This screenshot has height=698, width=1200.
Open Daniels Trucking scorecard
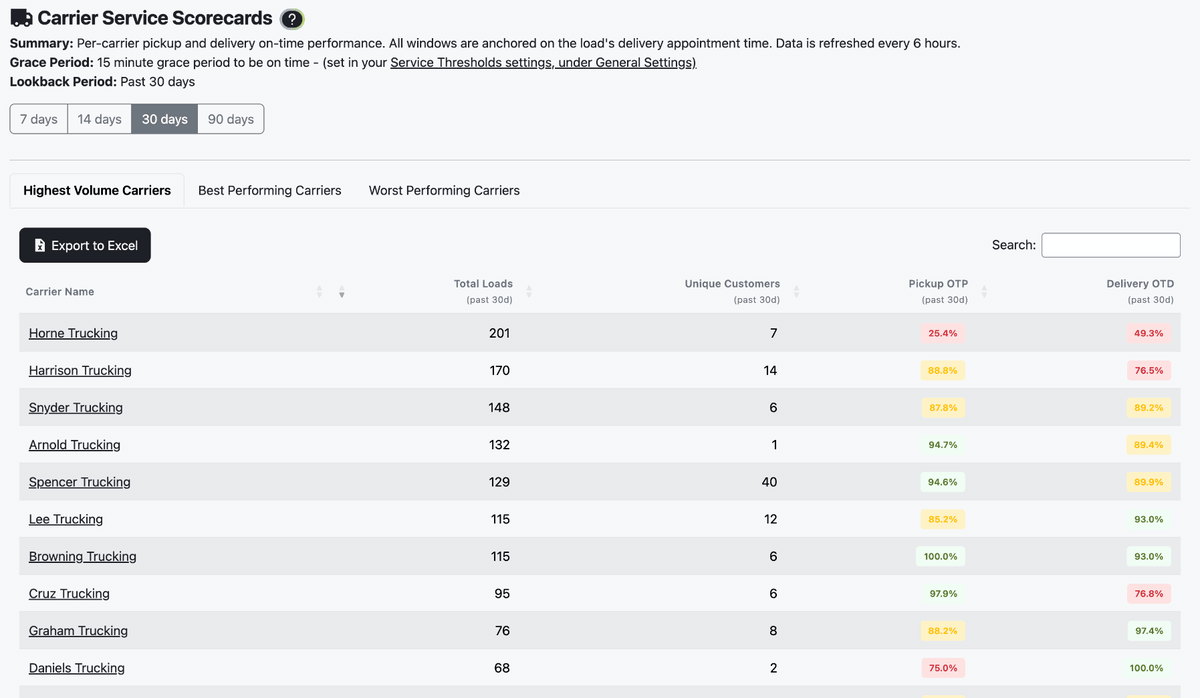(77, 668)
